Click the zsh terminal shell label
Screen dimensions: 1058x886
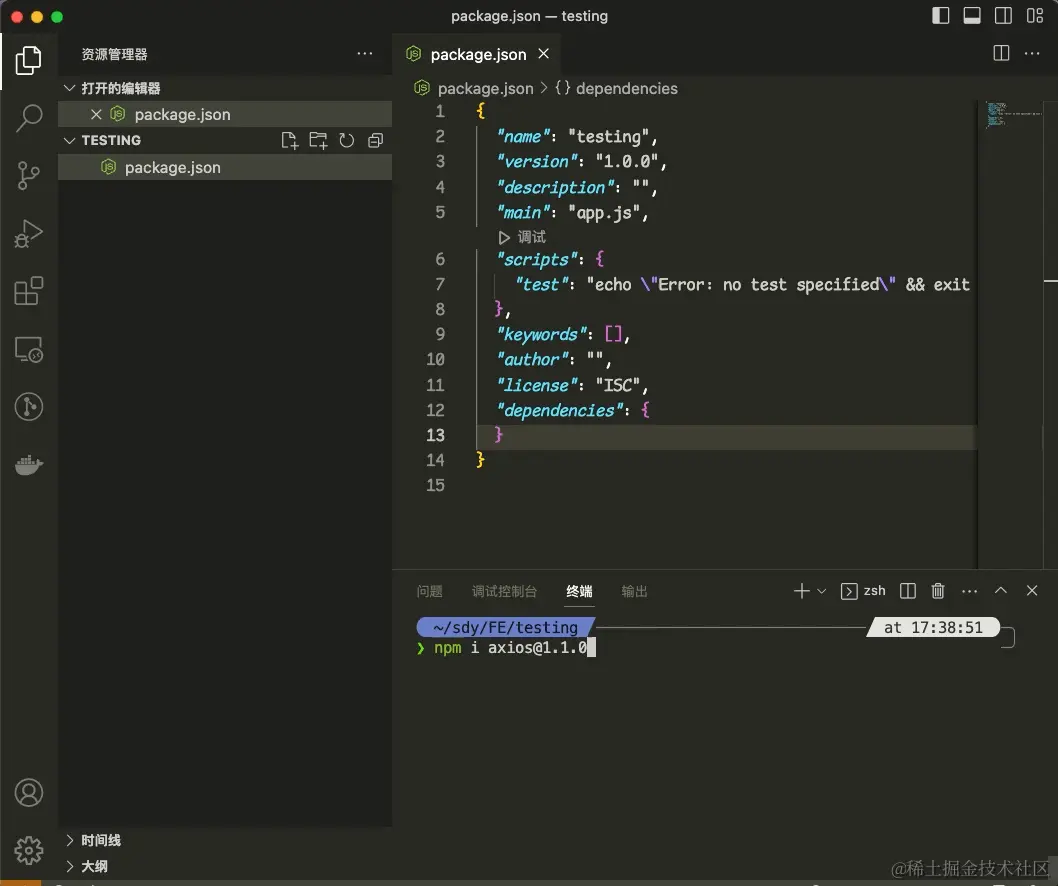(x=874, y=590)
